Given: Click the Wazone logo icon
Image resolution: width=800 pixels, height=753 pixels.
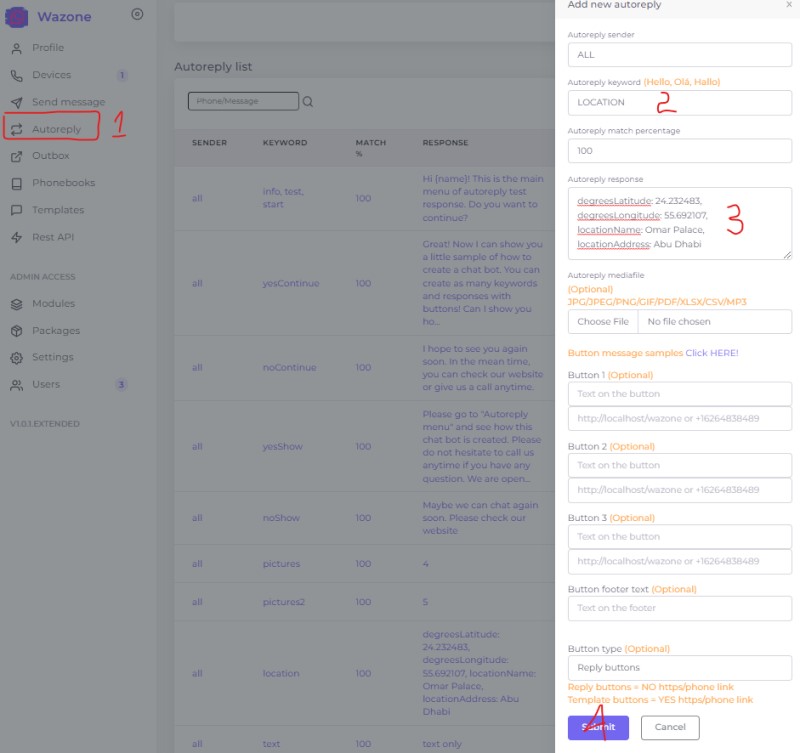Looking at the screenshot, I should [17, 16].
